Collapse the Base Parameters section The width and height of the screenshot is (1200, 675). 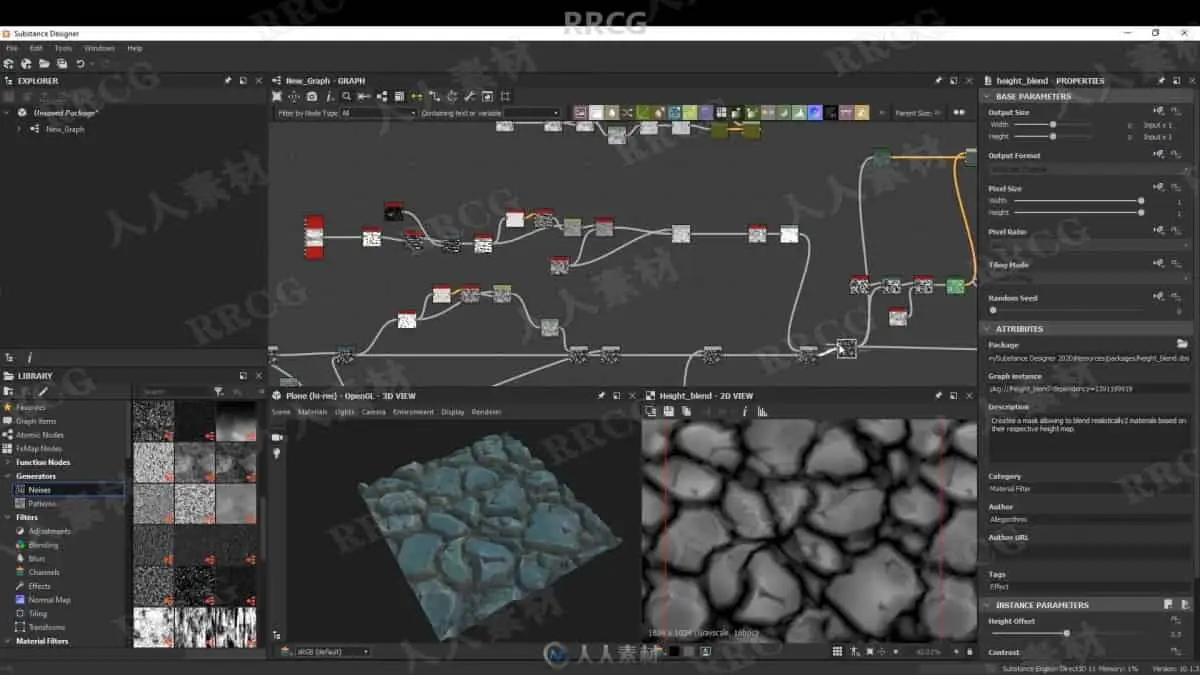point(987,97)
